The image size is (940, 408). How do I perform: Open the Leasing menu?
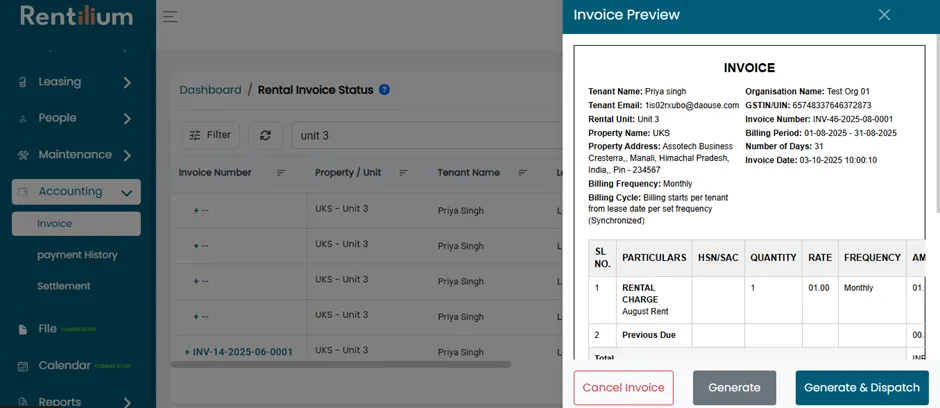[76, 82]
